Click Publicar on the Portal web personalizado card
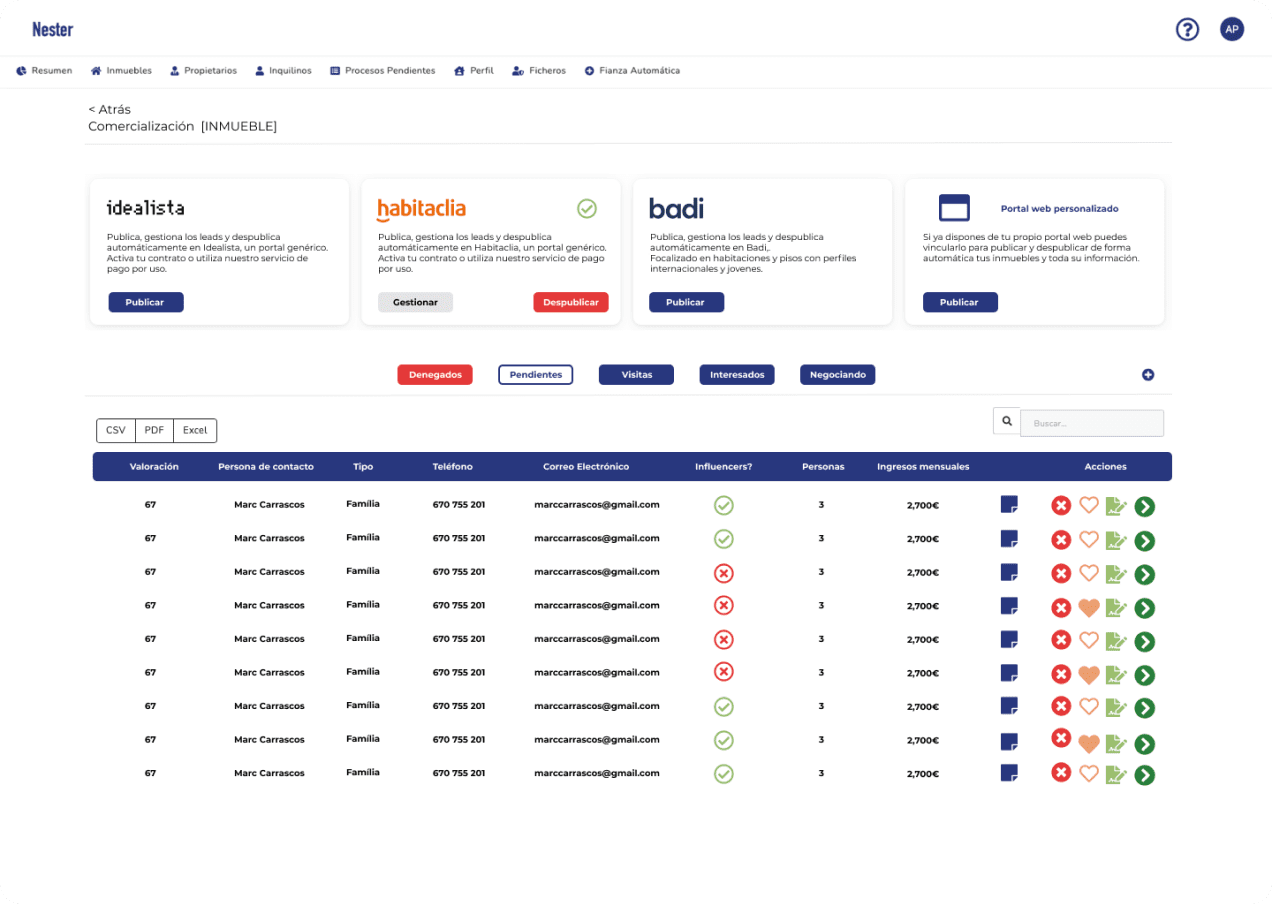Image resolution: width=1272 pixels, height=904 pixels. 960,302
